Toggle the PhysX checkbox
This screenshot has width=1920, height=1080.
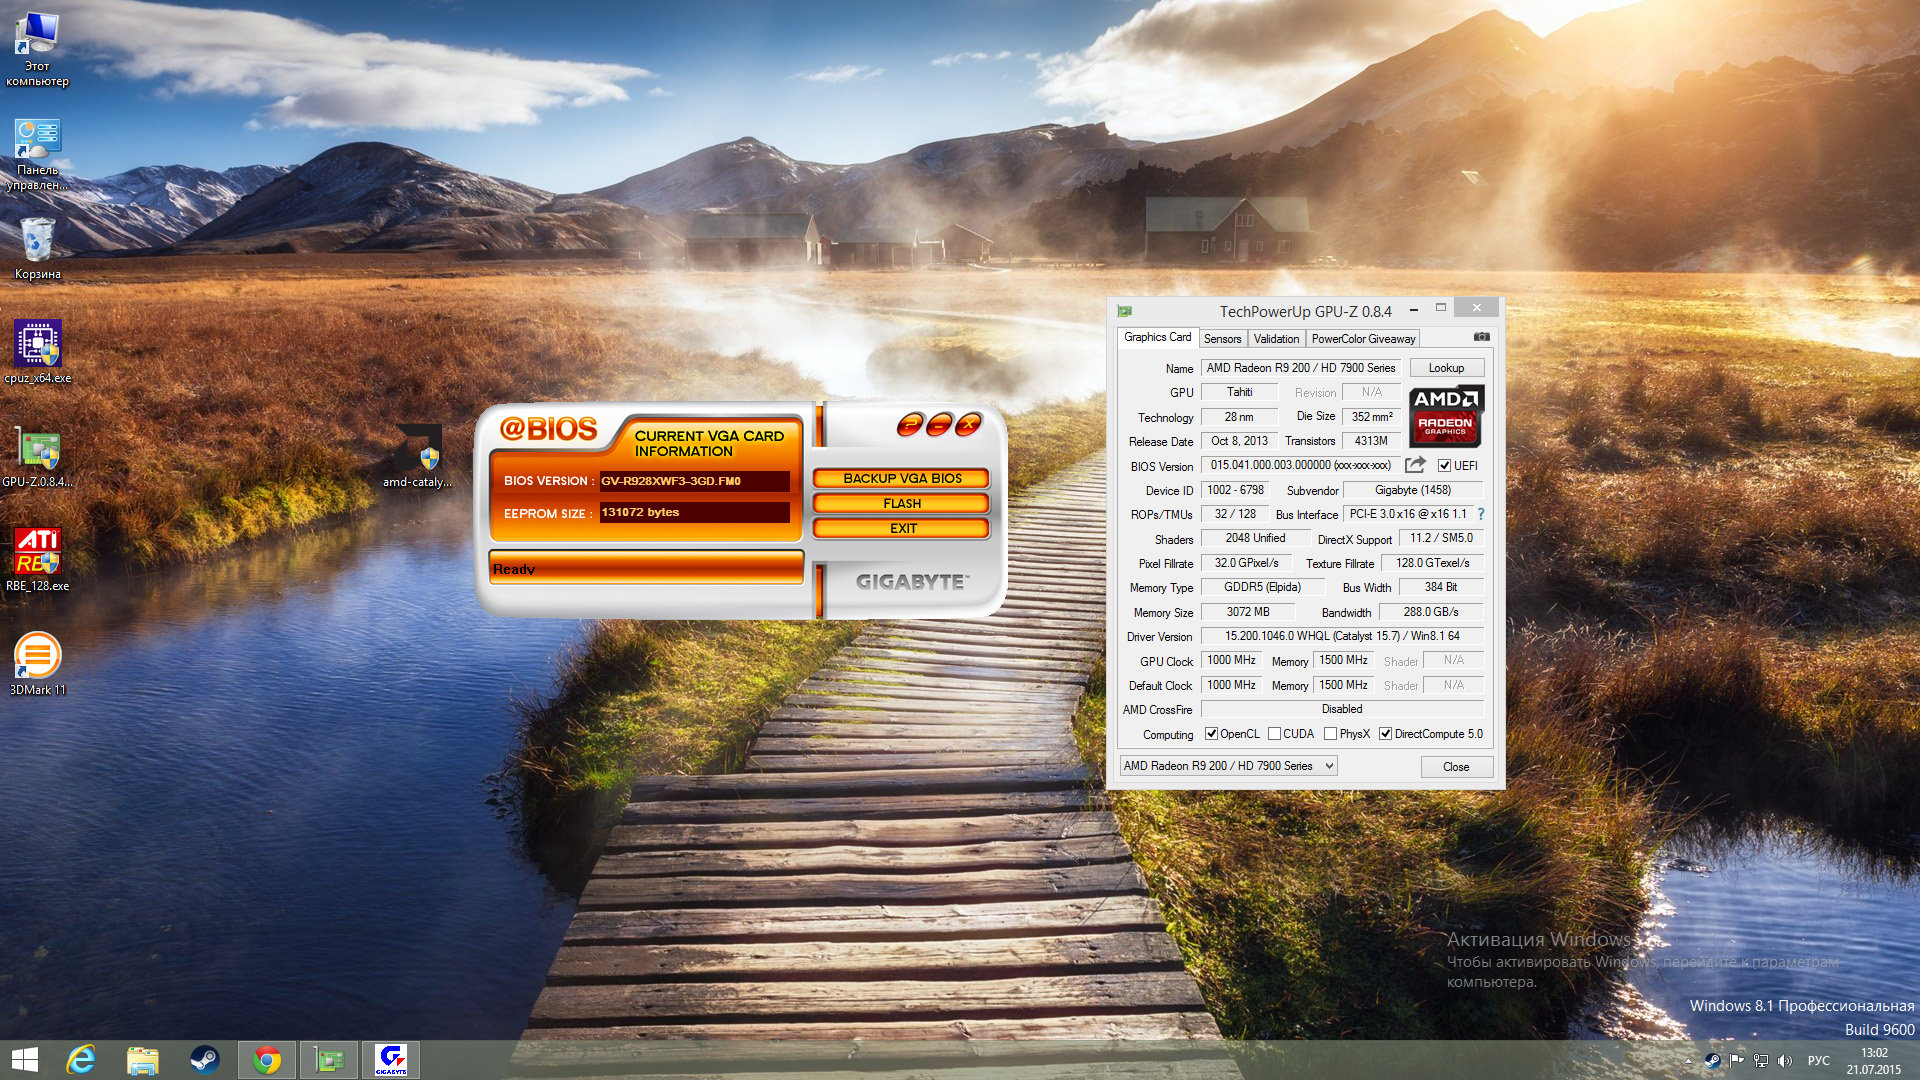[1330, 734]
